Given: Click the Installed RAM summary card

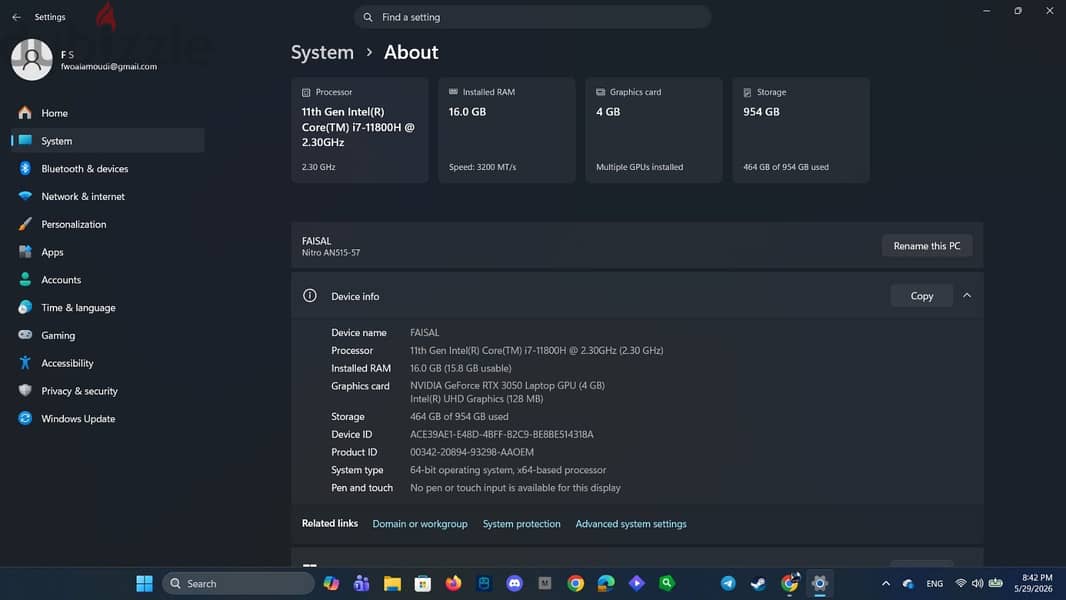Looking at the screenshot, I should pyautogui.click(x=506, y=130).
